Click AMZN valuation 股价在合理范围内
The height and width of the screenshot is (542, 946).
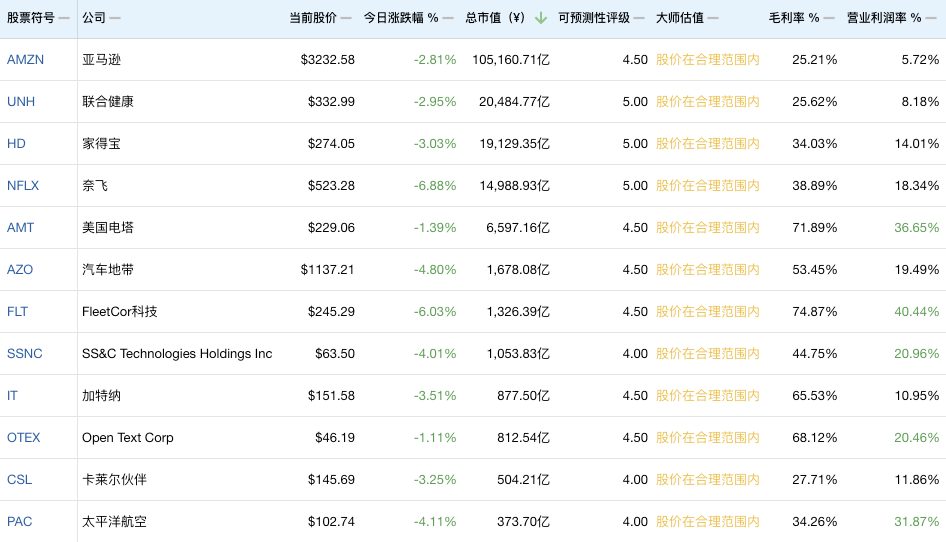pos(708,60)
